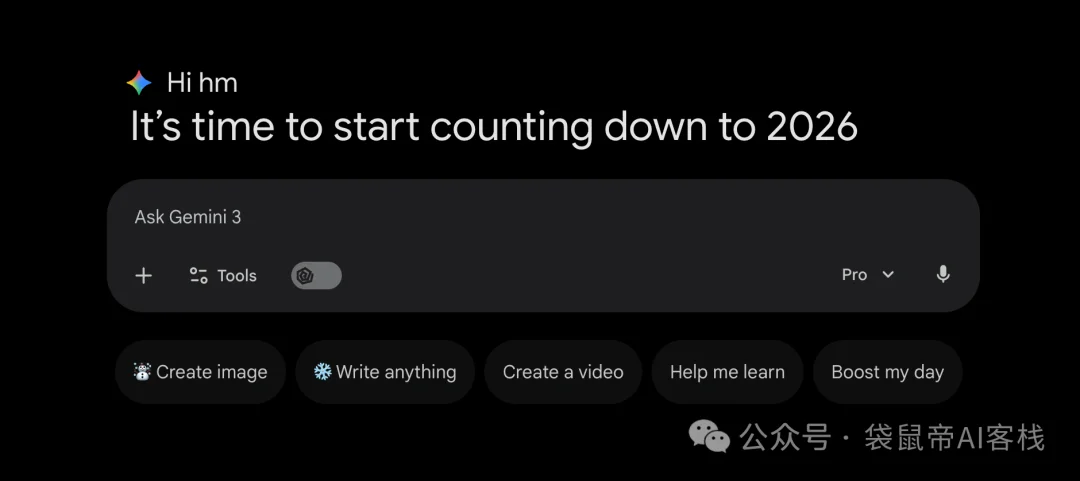Click the counting down to 2026 headline
The image size is (1080, 481).
494,127
